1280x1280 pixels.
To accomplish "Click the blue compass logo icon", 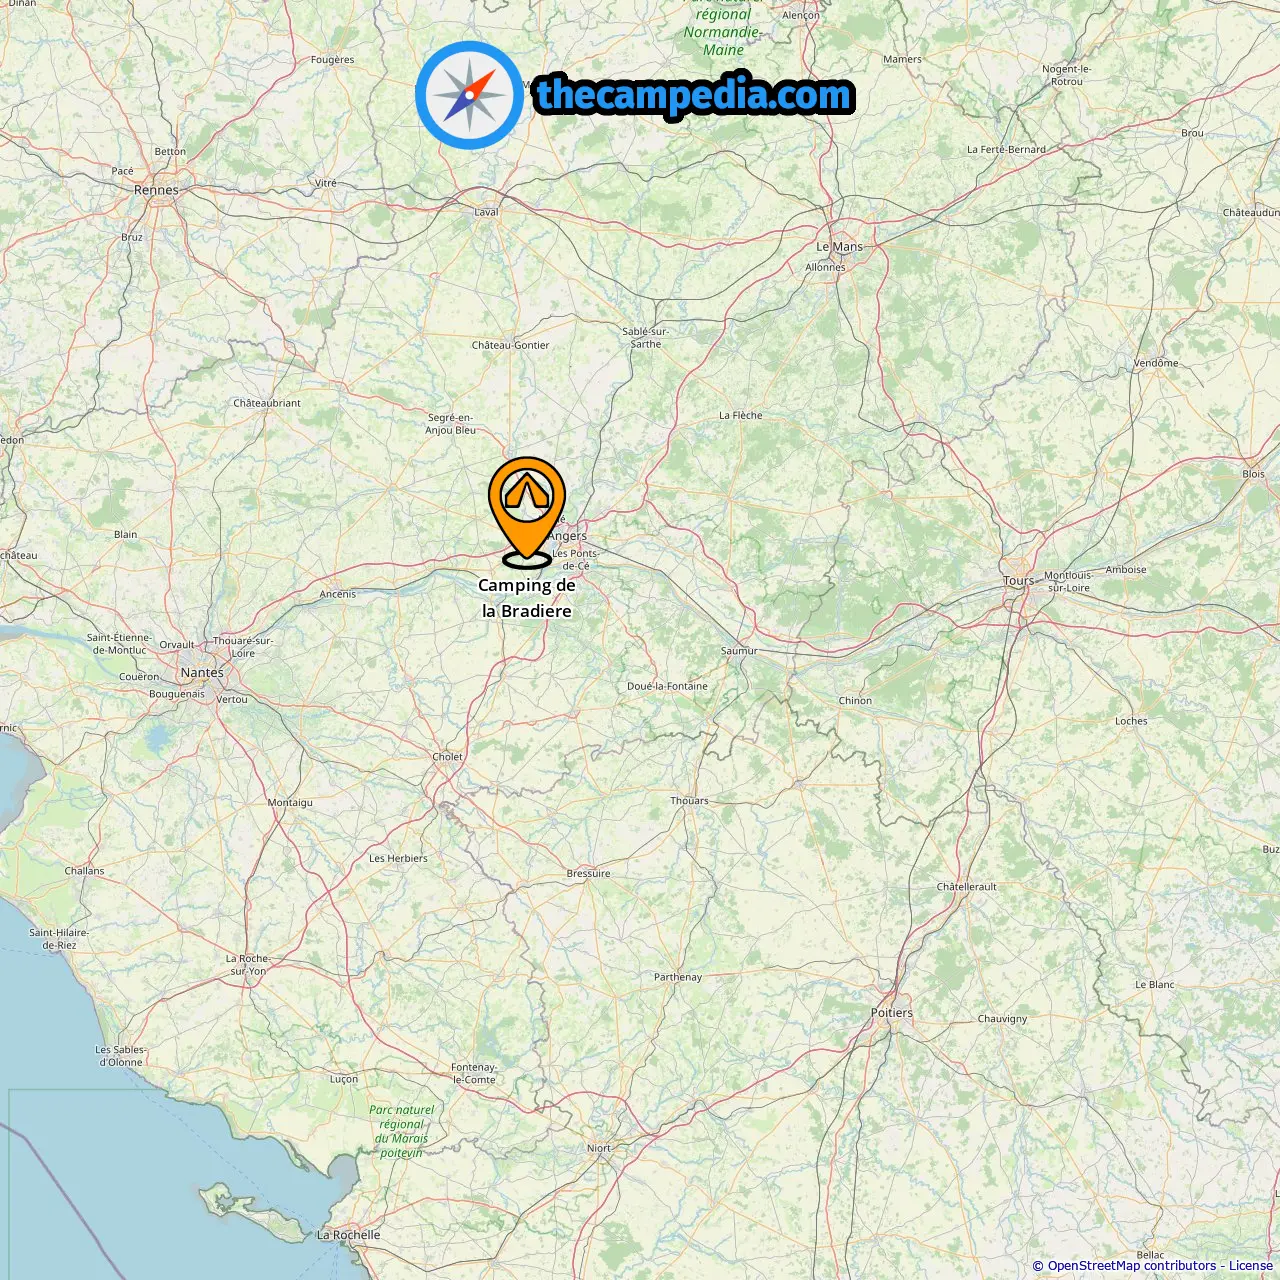I will point(469,96).
